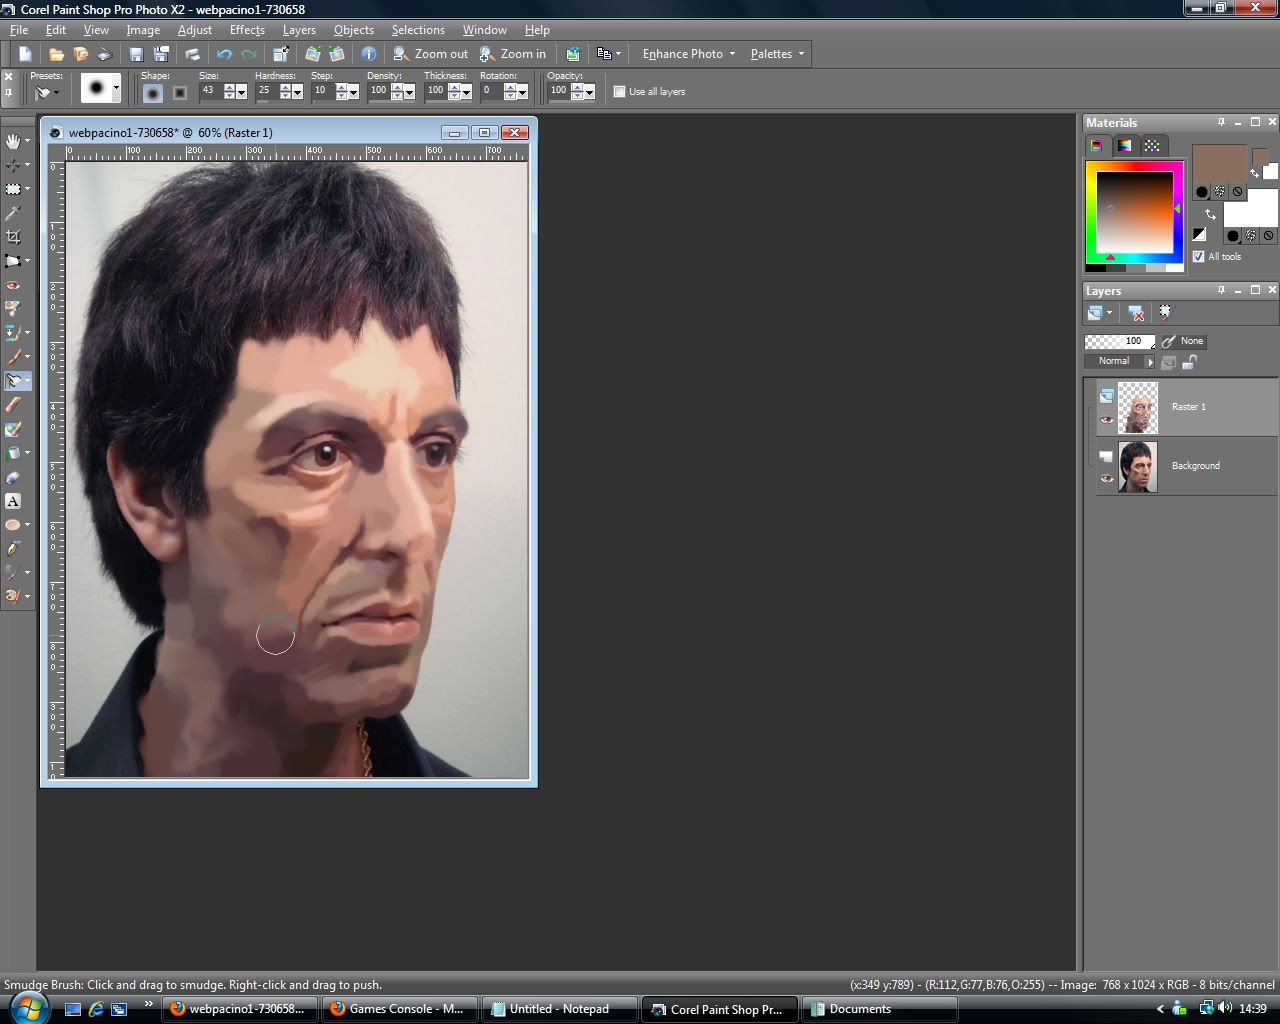This screenshot has width=1280, height=1024.
Task: Set foreground material to transparent
Action: (1238, 192)
